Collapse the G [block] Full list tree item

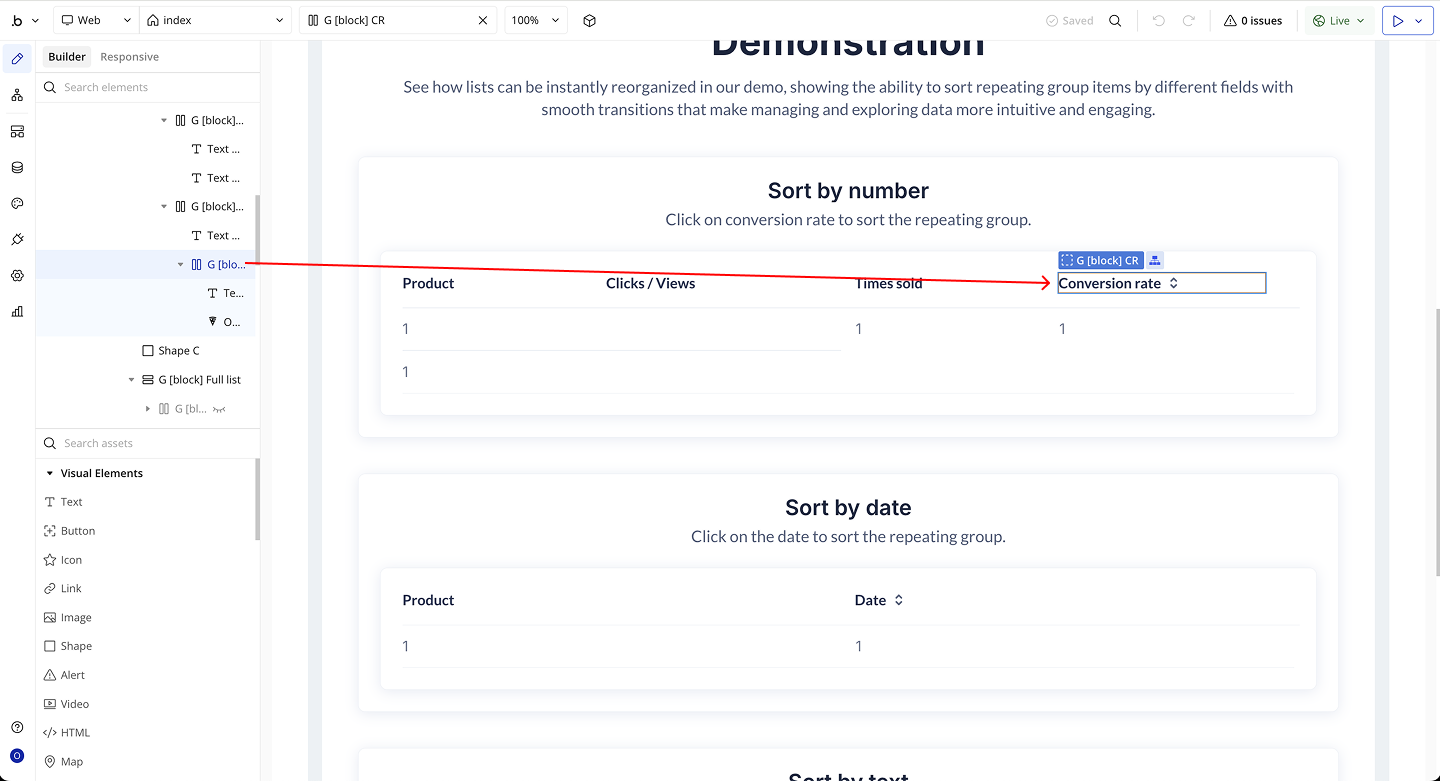[132, 380]
